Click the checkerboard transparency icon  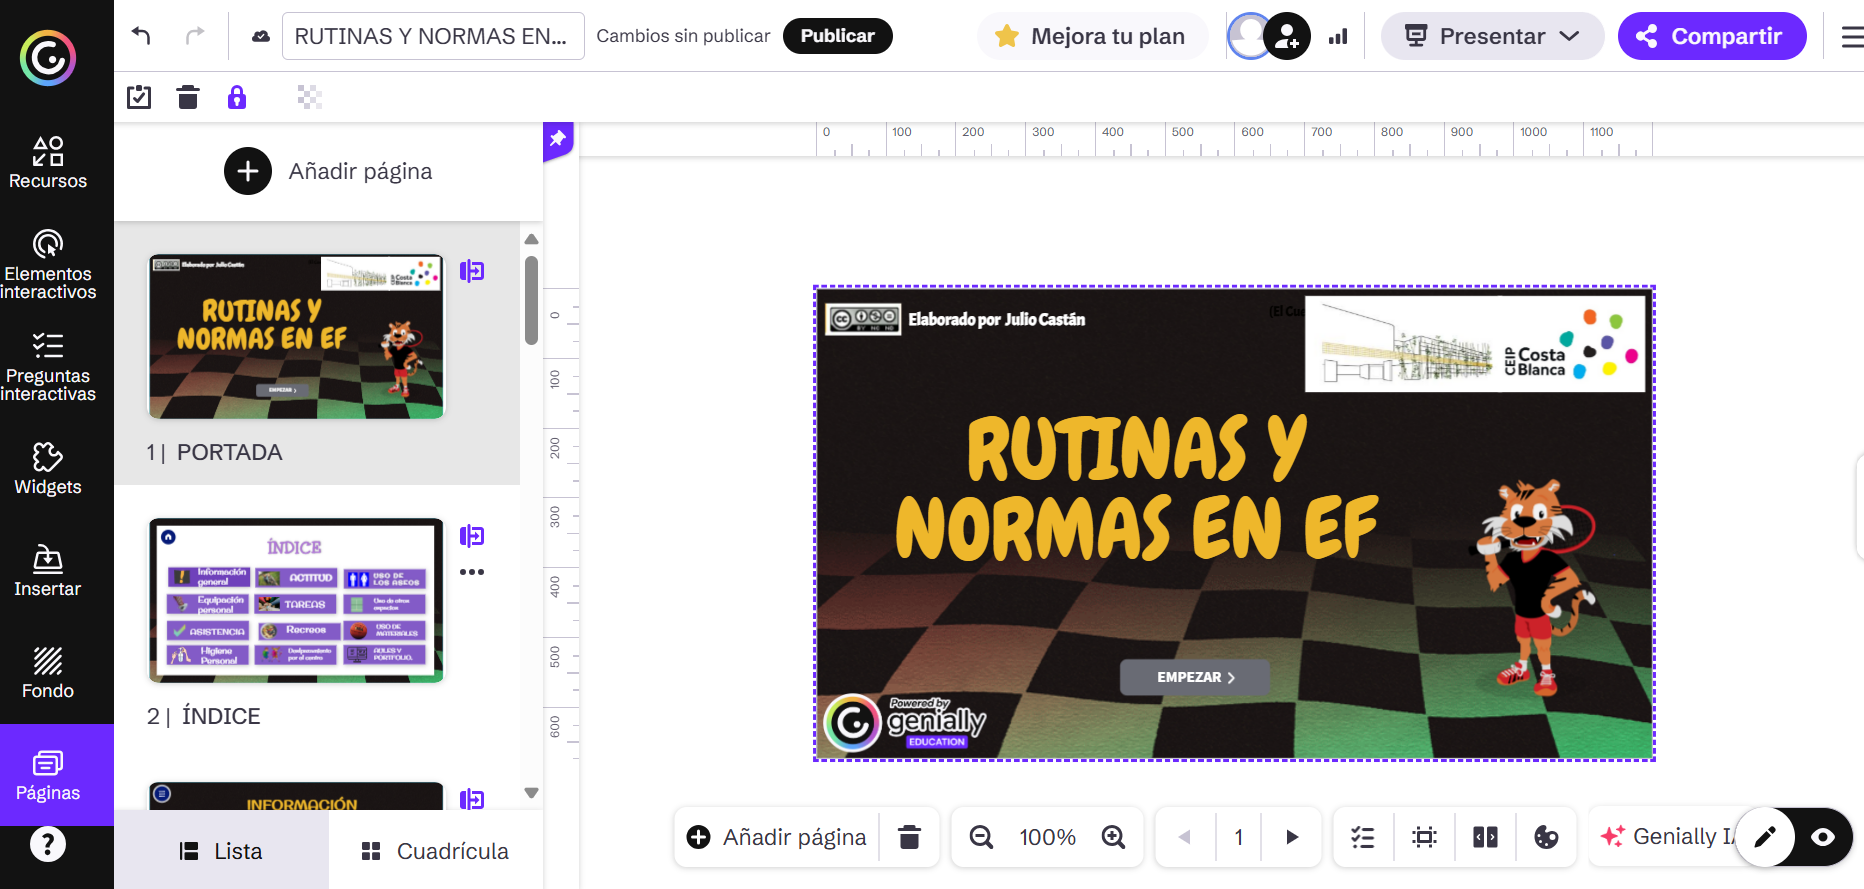click(x=309, y=97)
